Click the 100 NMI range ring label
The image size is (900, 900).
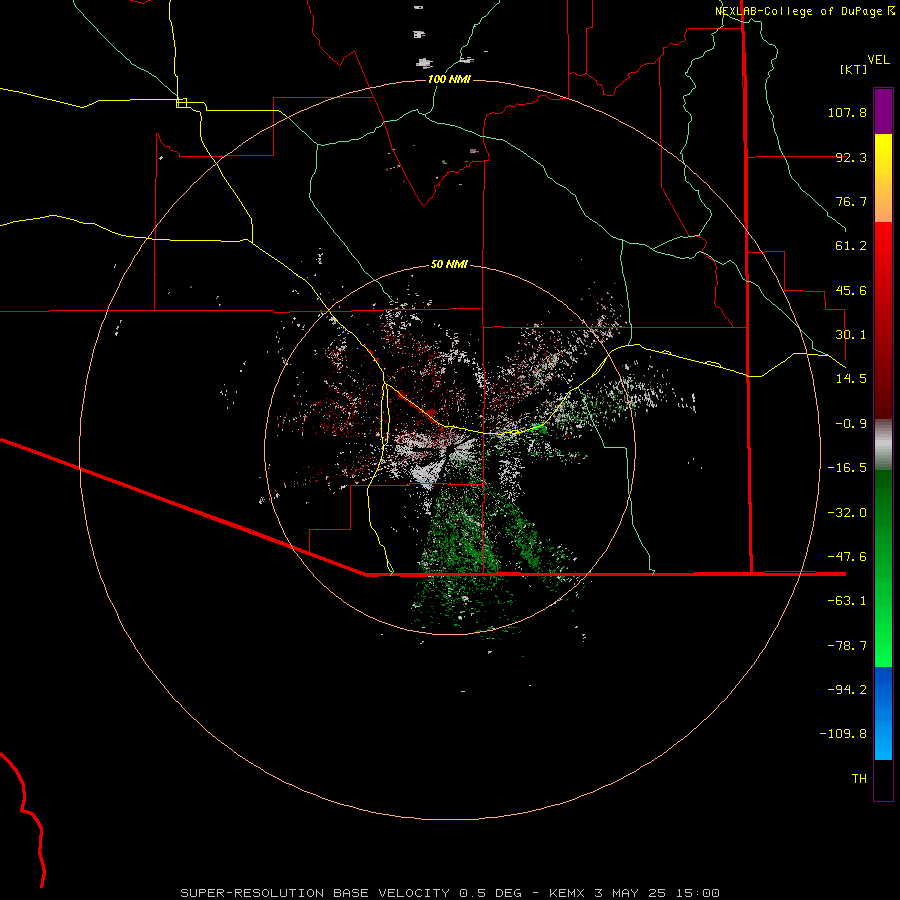449,79
